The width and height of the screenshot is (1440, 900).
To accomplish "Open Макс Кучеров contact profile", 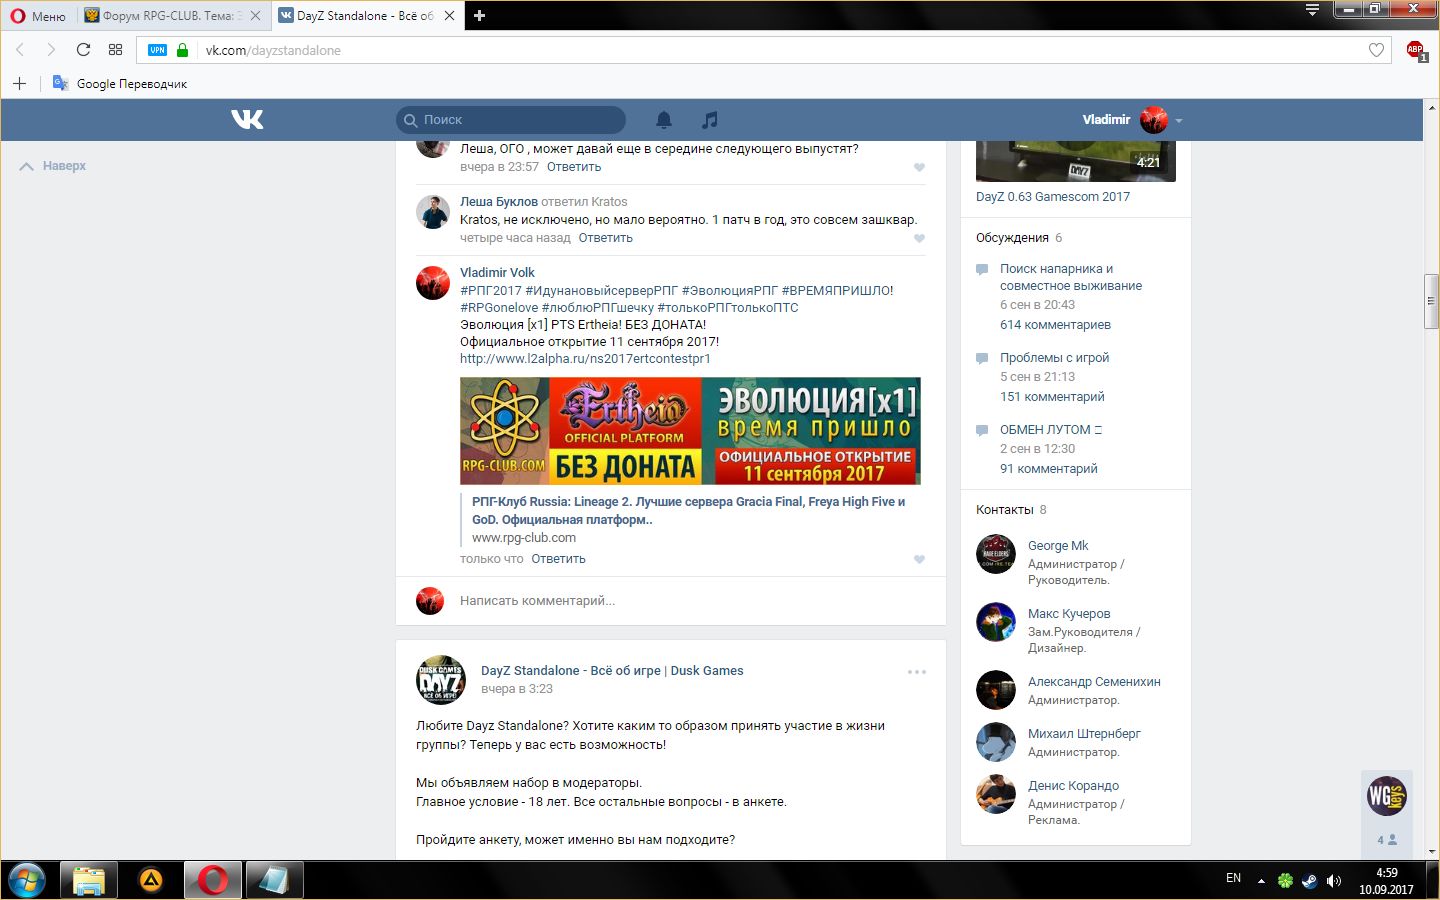I will click(x=1069, y=614).
